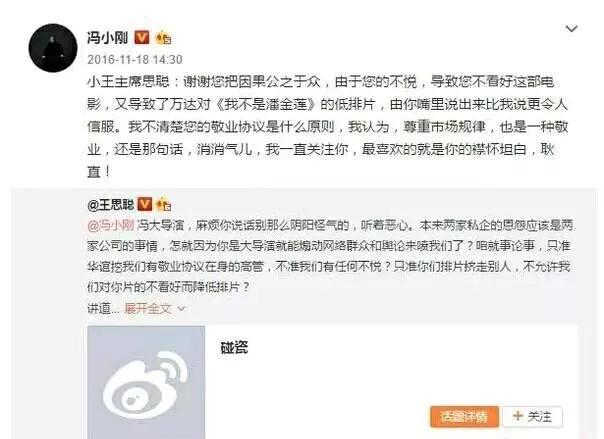Click 冯小刚's round profile avatar
604x439 pixels.
pyautogui.click(x=53, y=48)
